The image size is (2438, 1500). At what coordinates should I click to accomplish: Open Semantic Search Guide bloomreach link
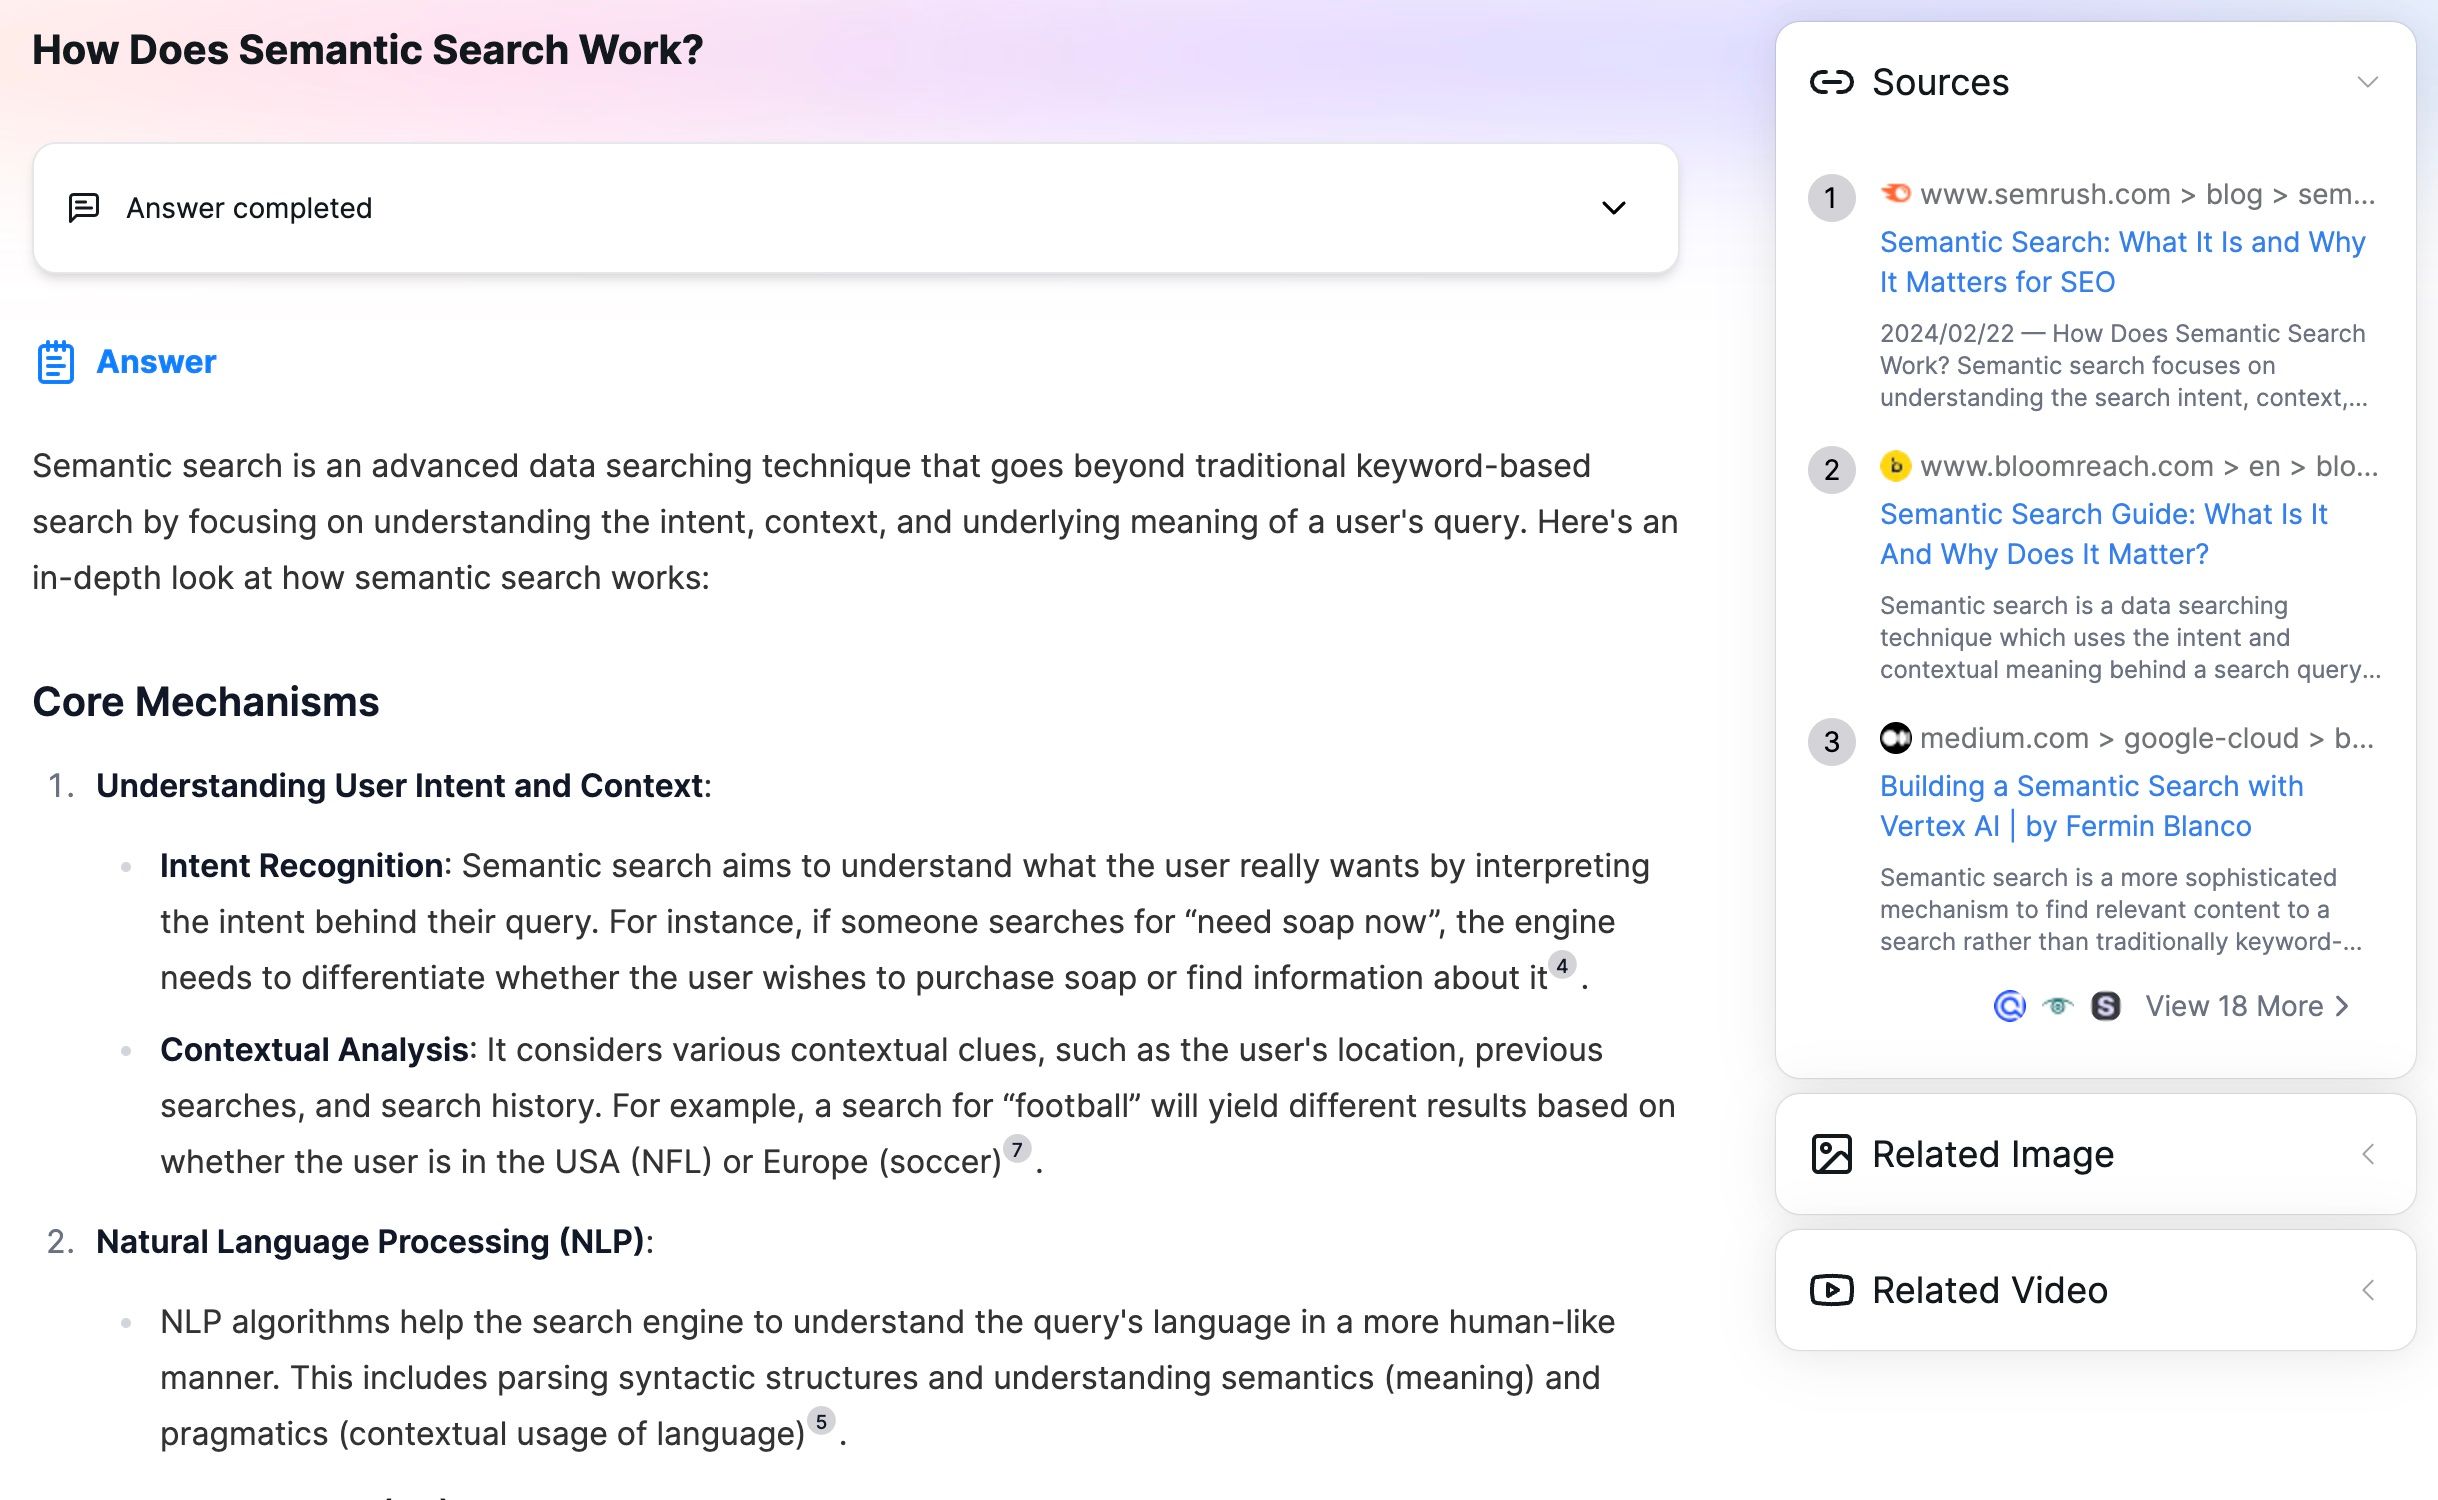(x=2103, y=534)
